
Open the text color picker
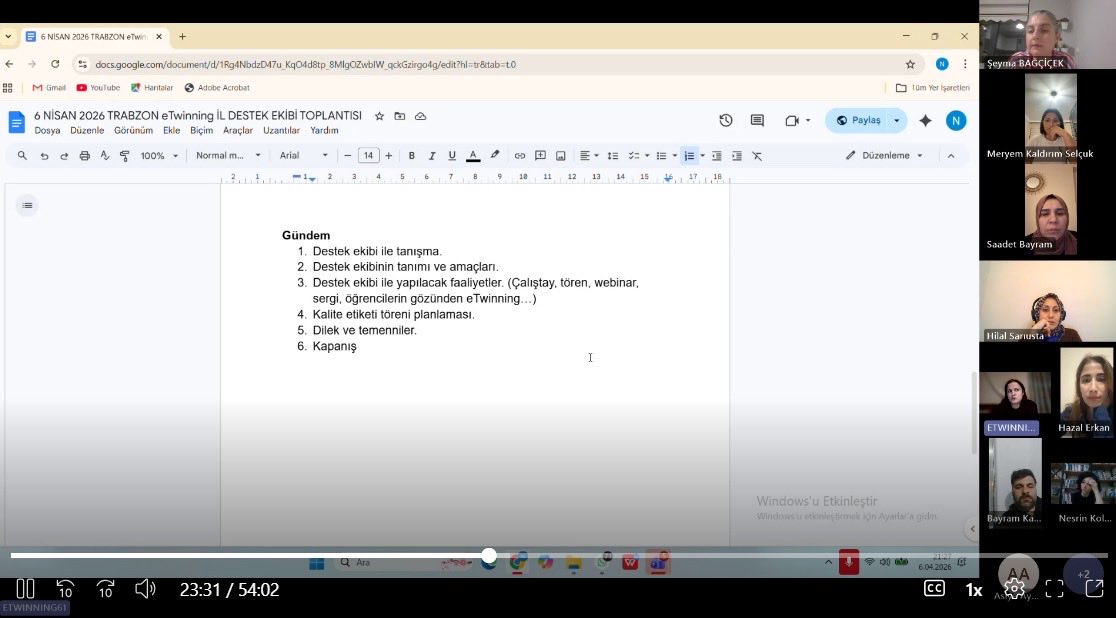473,155
